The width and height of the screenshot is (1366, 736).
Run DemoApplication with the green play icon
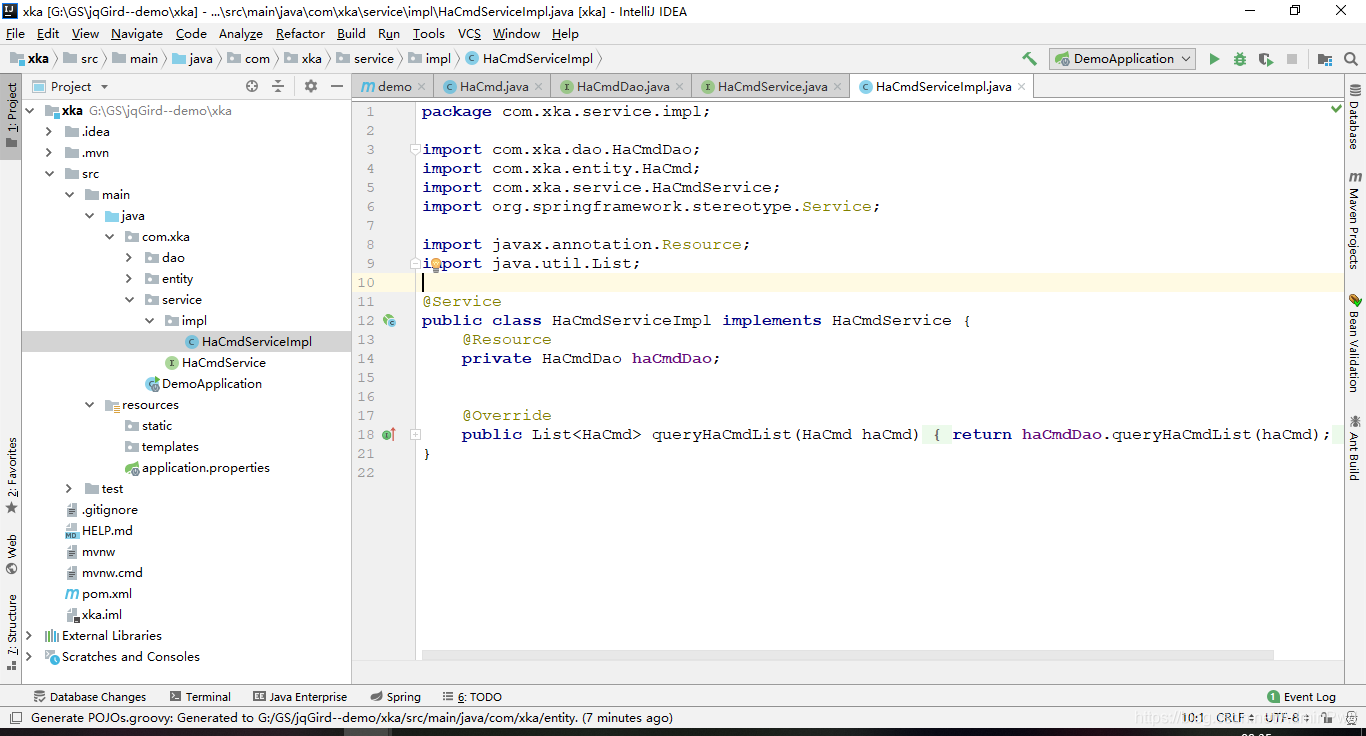click(1214, 59)
